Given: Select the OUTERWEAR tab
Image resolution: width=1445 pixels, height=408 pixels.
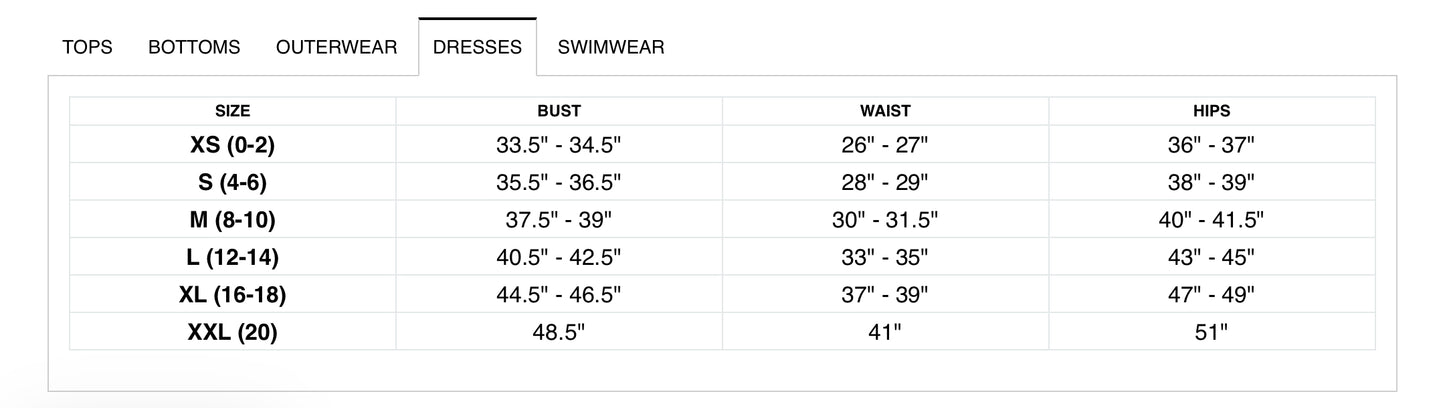Looking at the screenshot, I should tap(336, 47).
